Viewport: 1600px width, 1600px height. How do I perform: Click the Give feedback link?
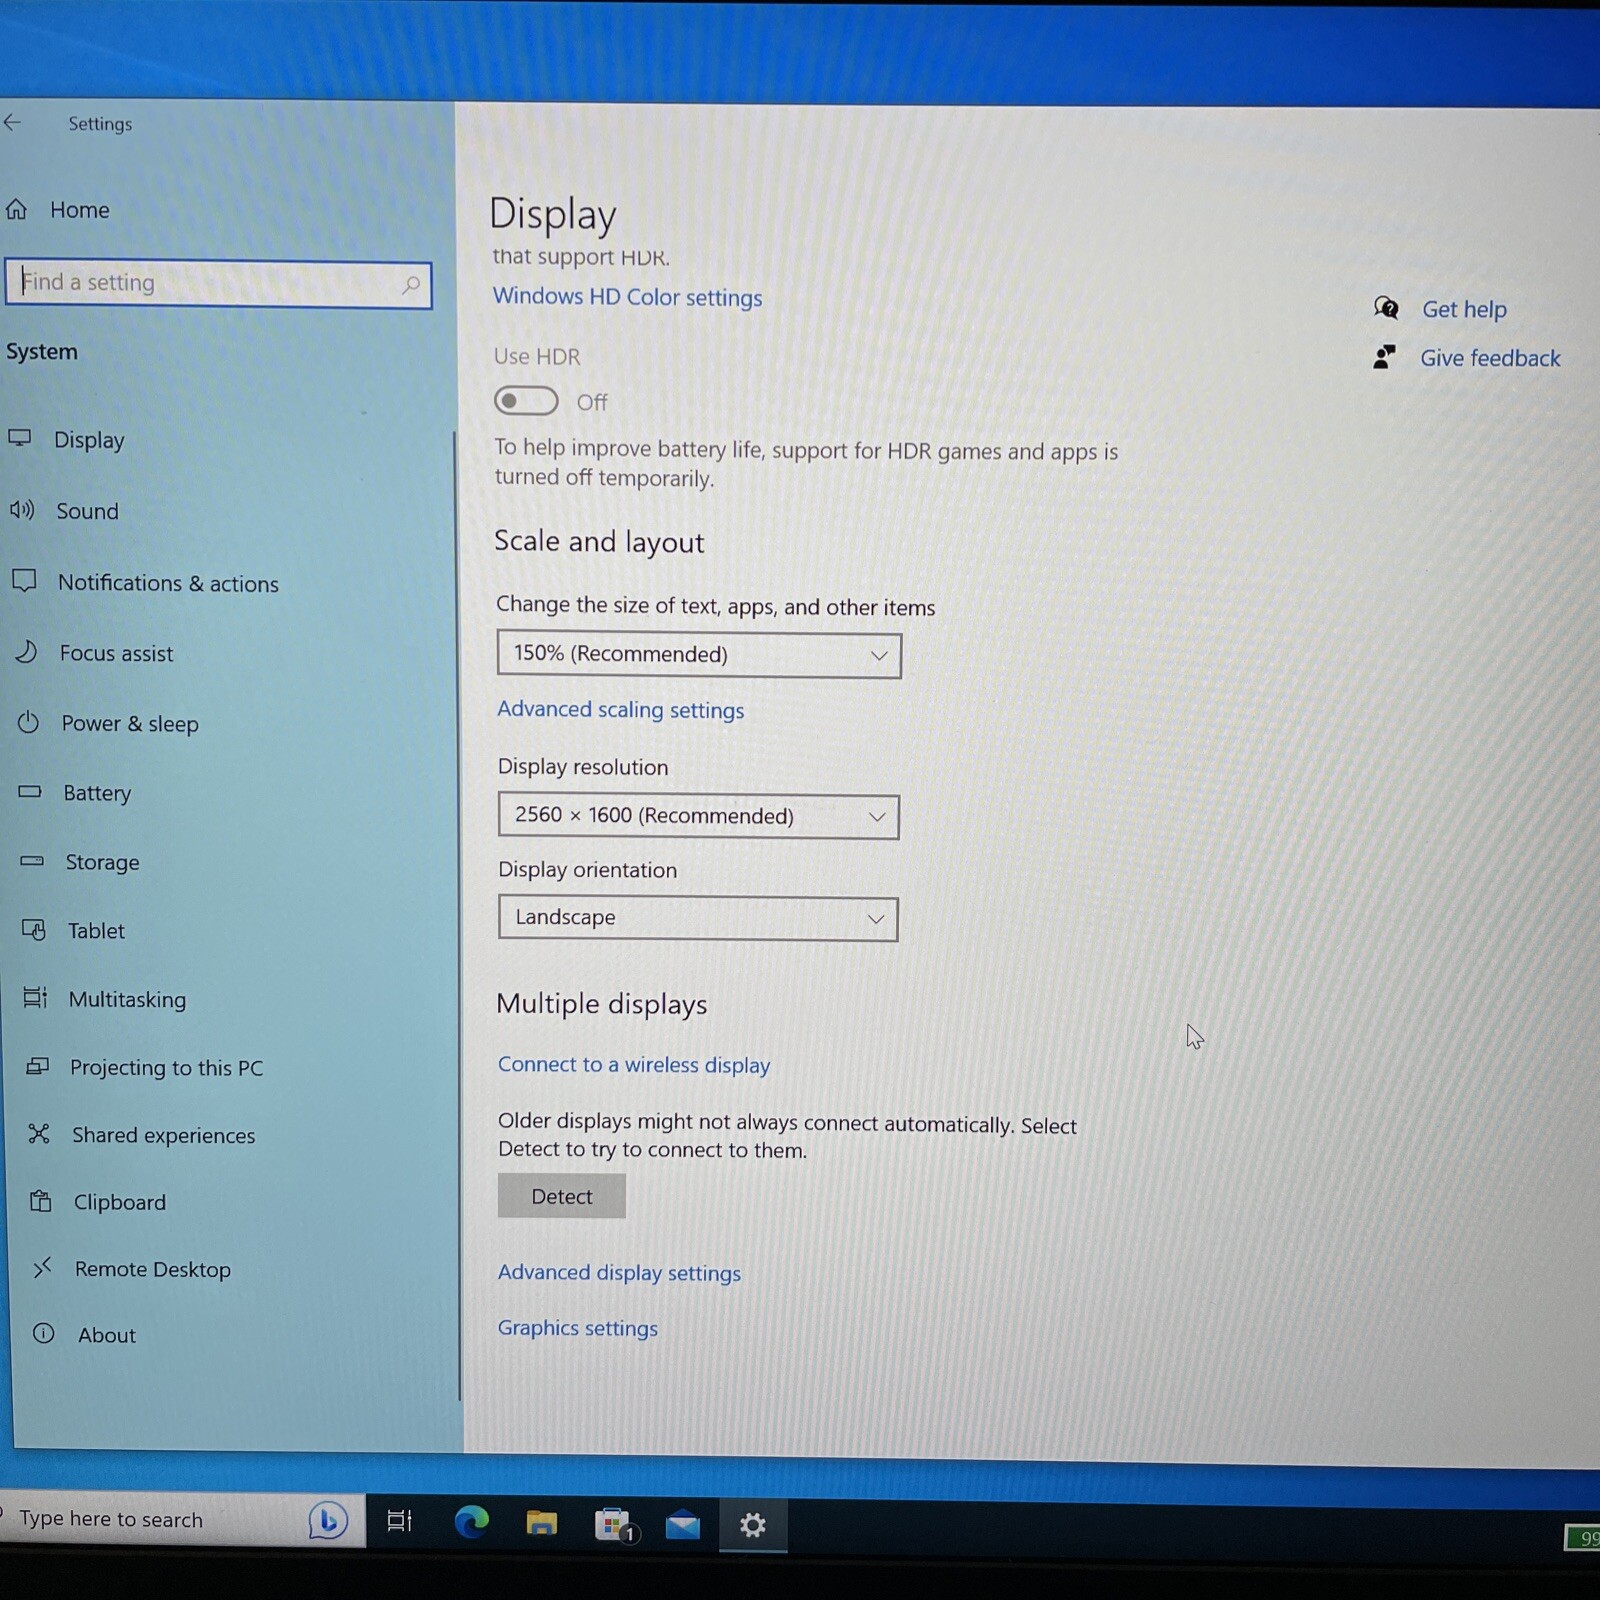(1490, 358)
